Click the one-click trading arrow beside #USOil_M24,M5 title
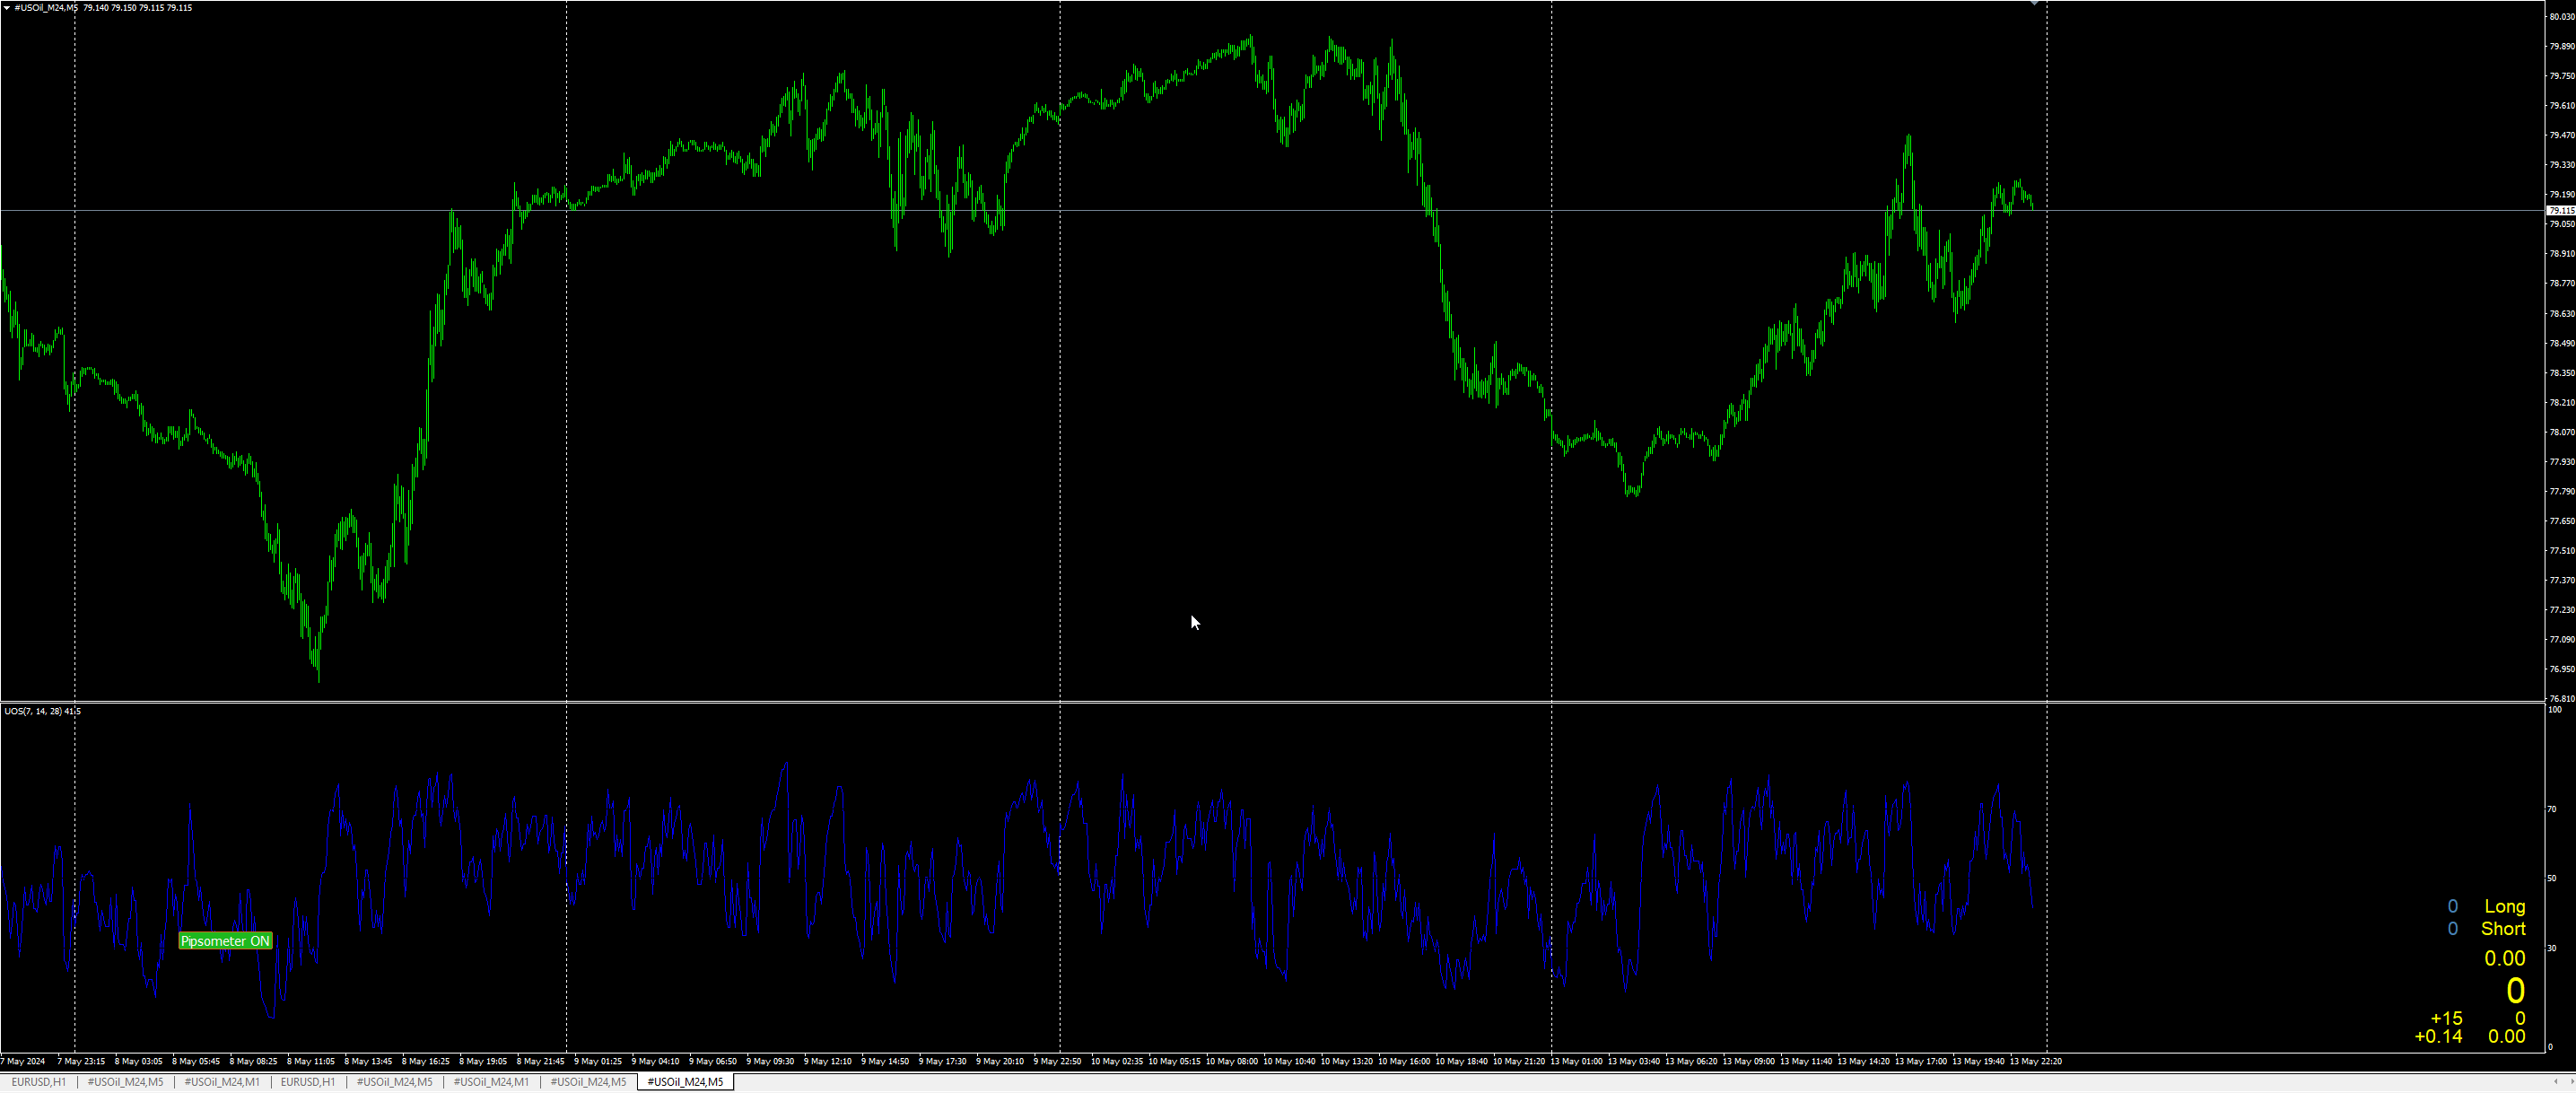 click(7, 8)
